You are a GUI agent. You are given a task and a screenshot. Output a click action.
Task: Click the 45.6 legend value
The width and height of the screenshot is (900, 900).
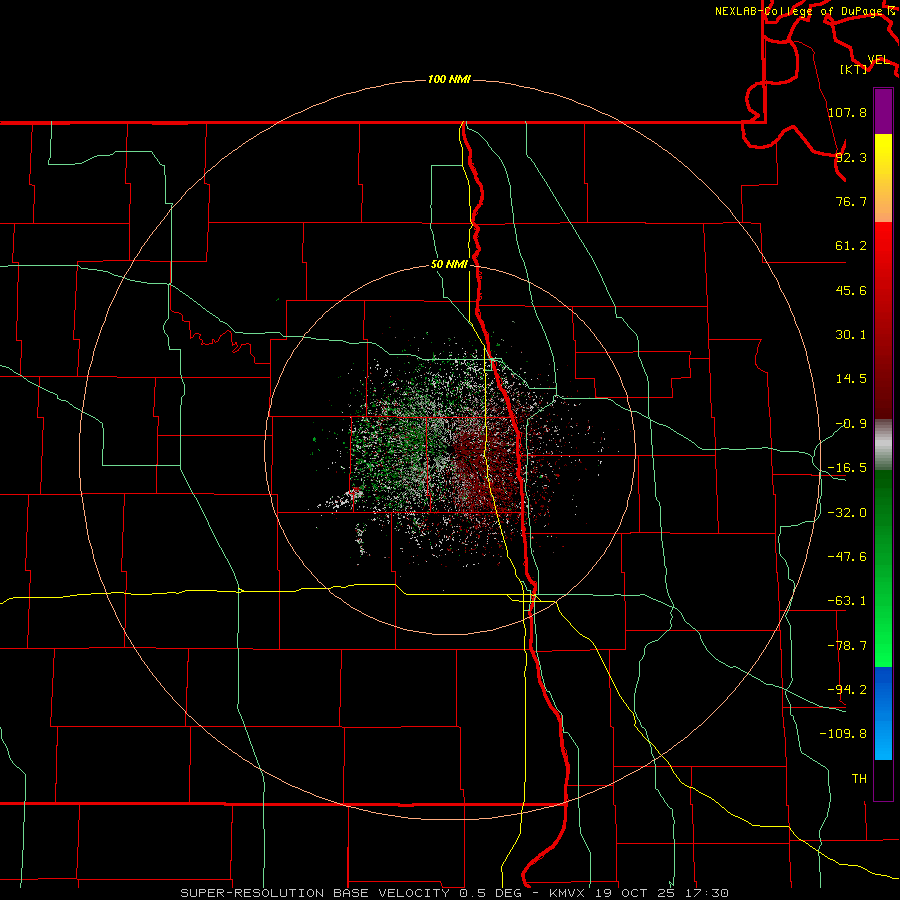851,290
